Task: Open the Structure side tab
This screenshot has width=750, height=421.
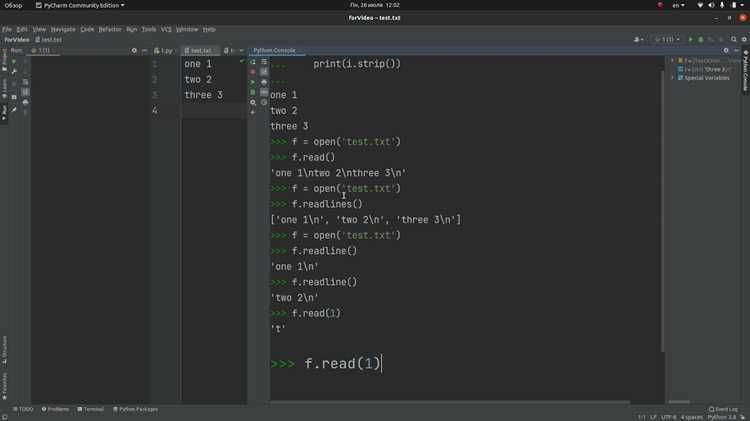Action: (x=4, y=350)
